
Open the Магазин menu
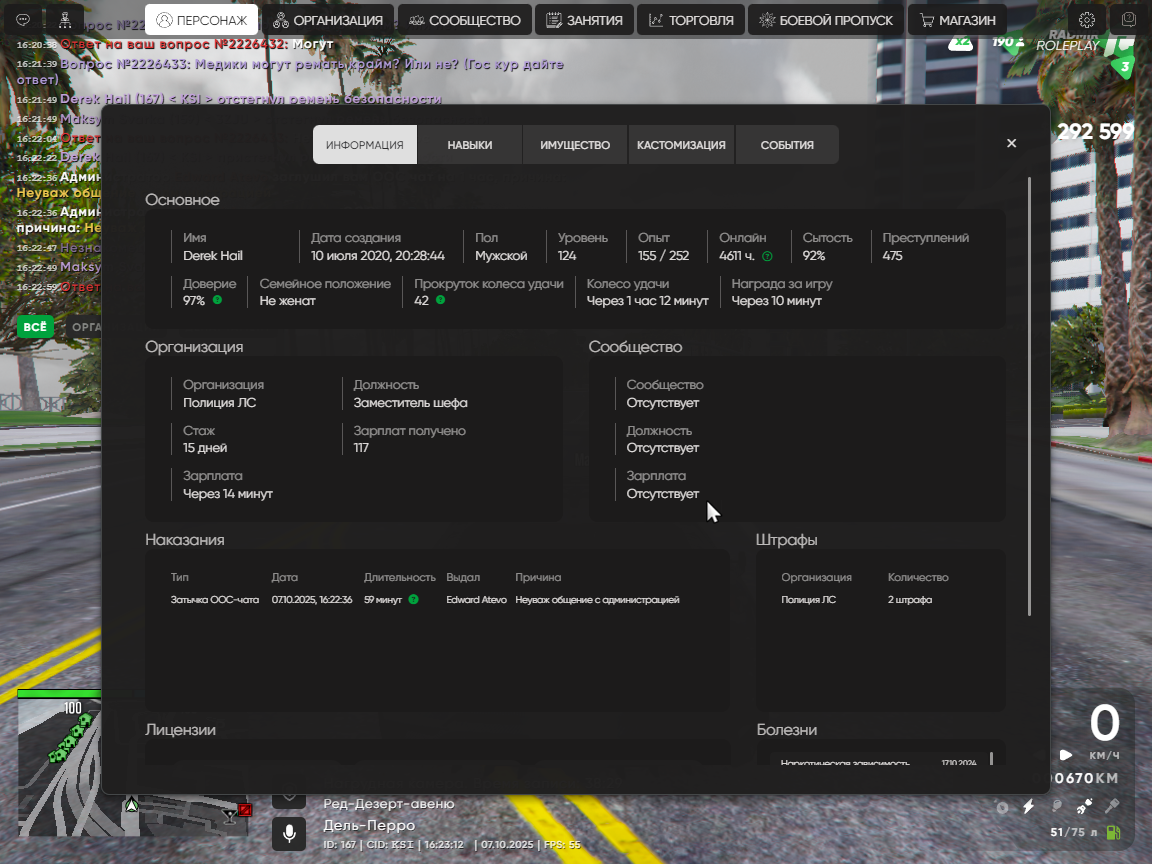(x=957, y=20)
